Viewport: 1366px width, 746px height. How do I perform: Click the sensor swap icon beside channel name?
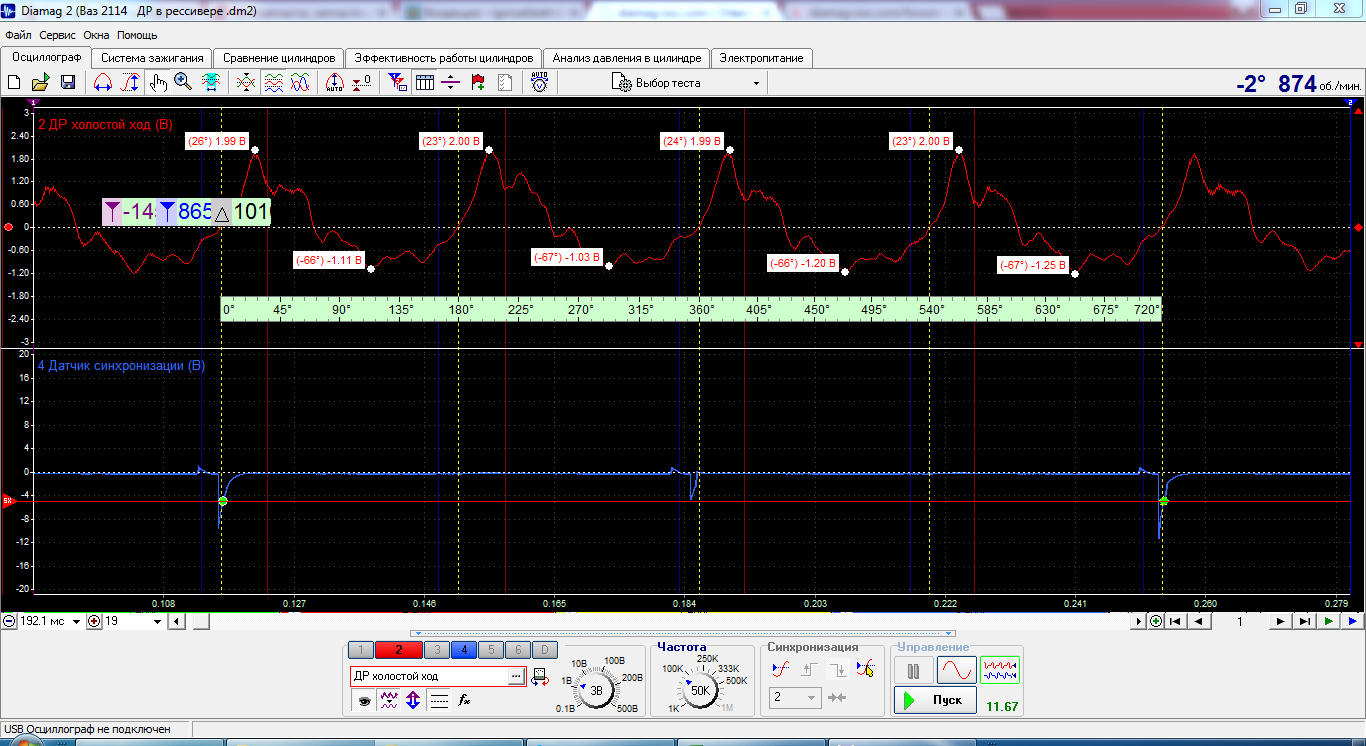[x=540, y=676]
